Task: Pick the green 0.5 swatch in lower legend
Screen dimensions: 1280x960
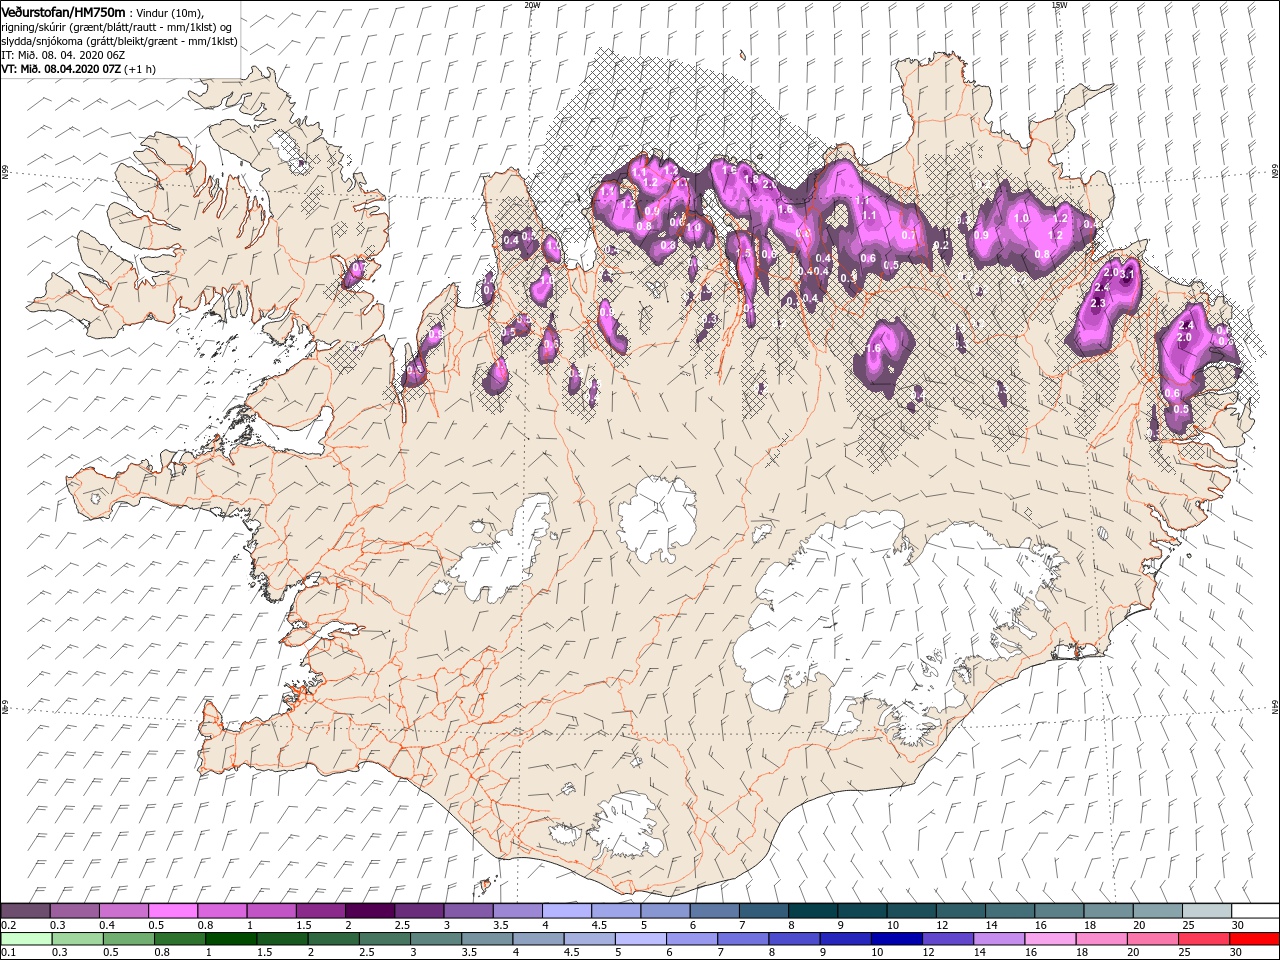Action: click(x=129, y=939)
